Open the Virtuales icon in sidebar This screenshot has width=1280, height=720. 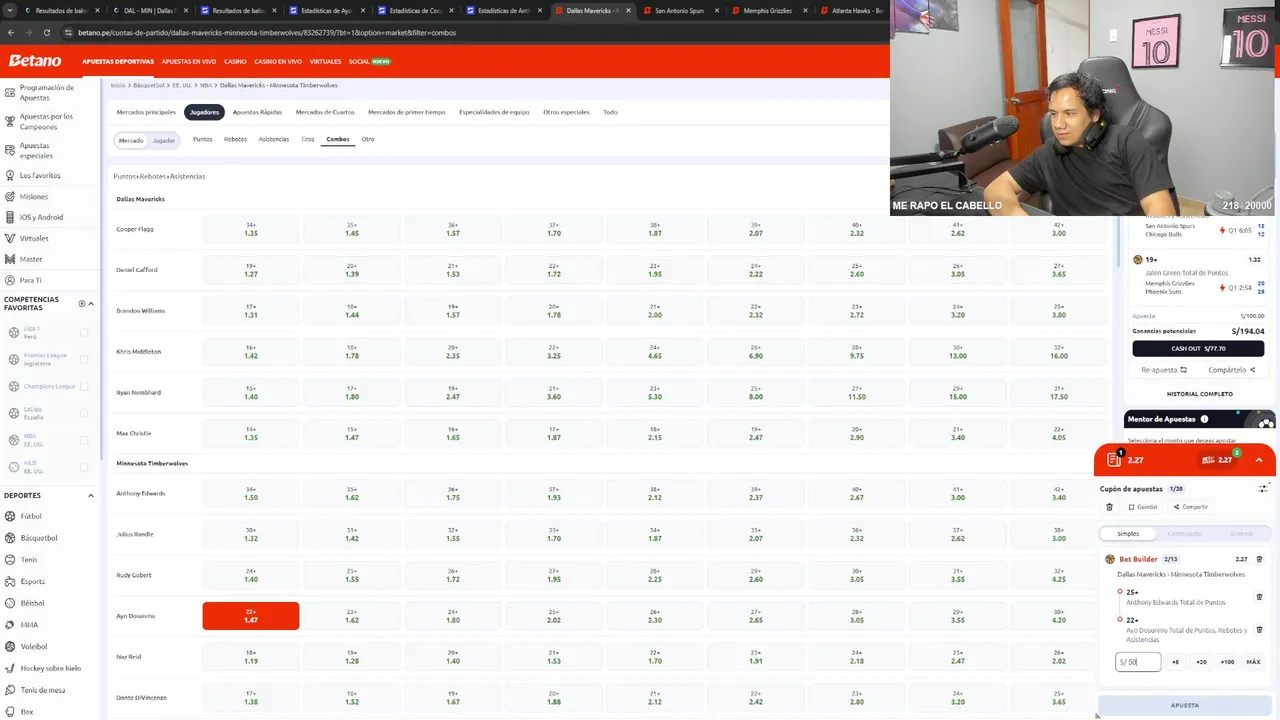click(10, 238)
